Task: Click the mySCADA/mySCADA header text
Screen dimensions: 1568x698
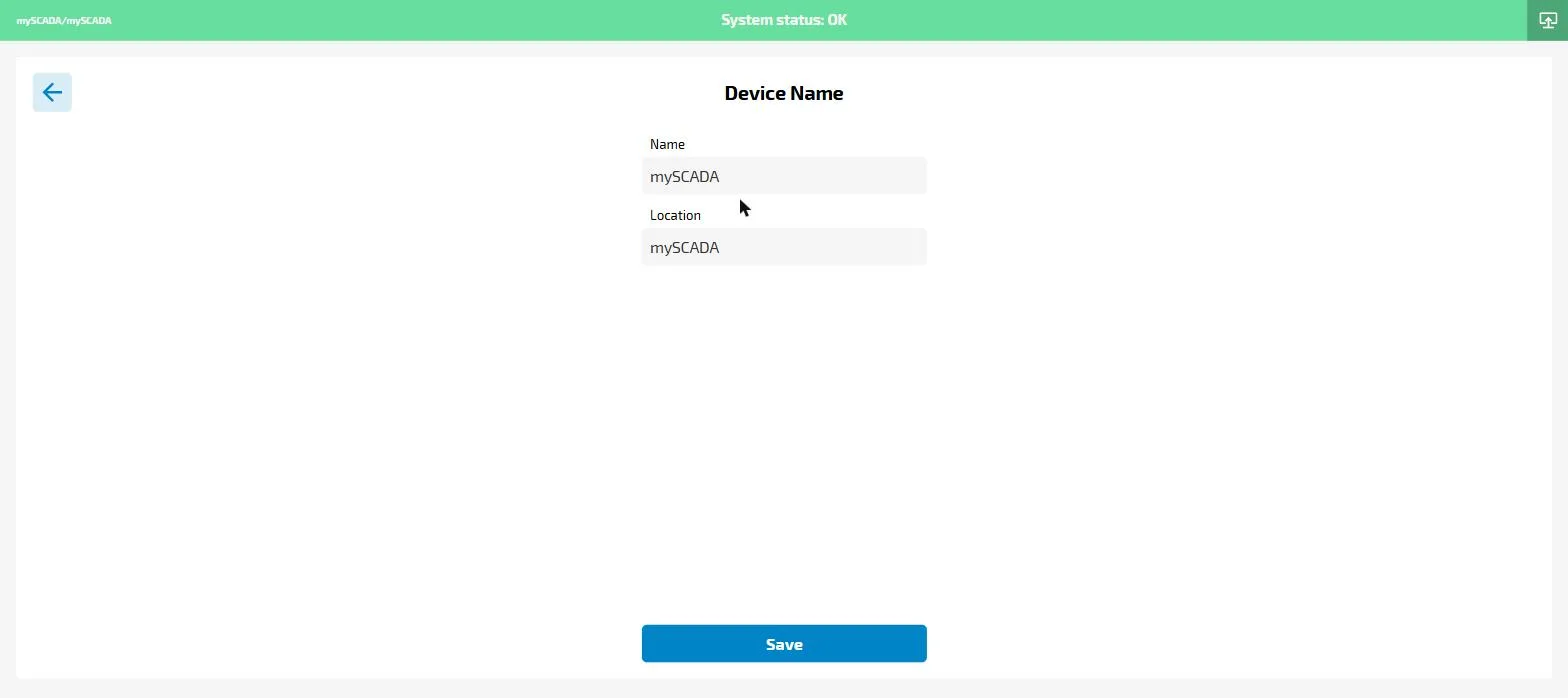Action: [x=64, y=20]
